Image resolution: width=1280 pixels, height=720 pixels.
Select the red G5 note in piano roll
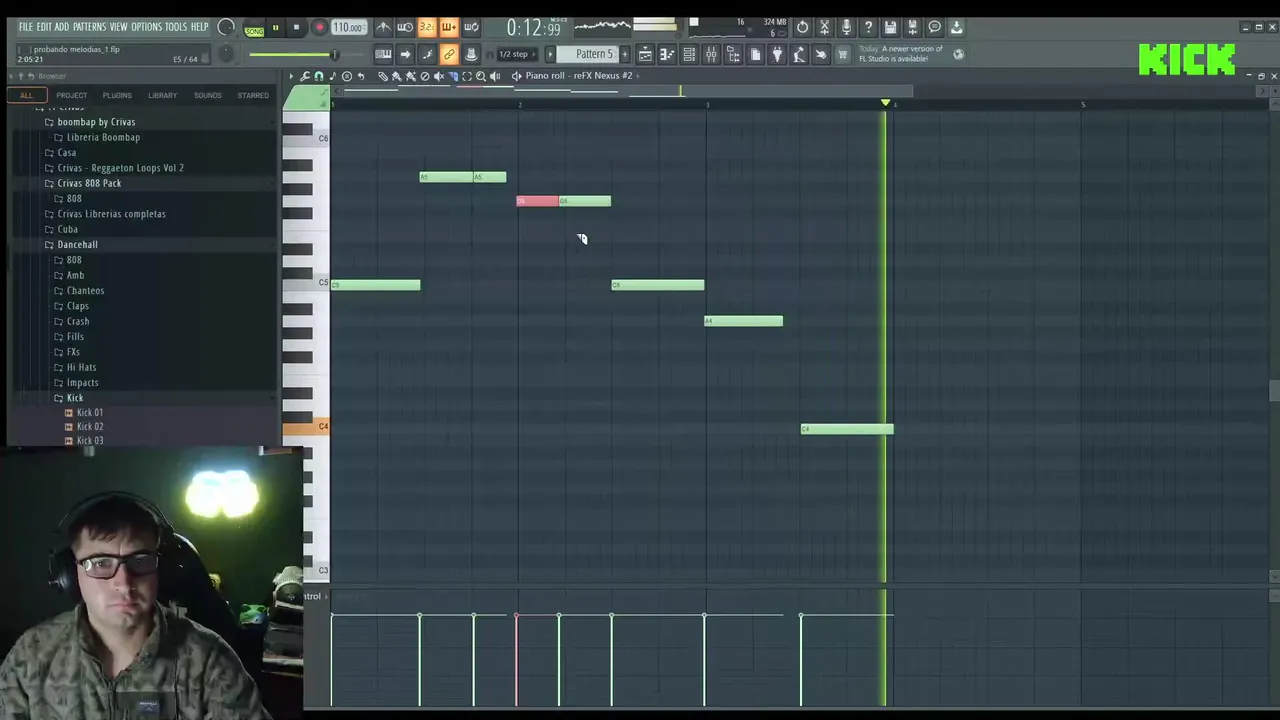pos(537,201)
